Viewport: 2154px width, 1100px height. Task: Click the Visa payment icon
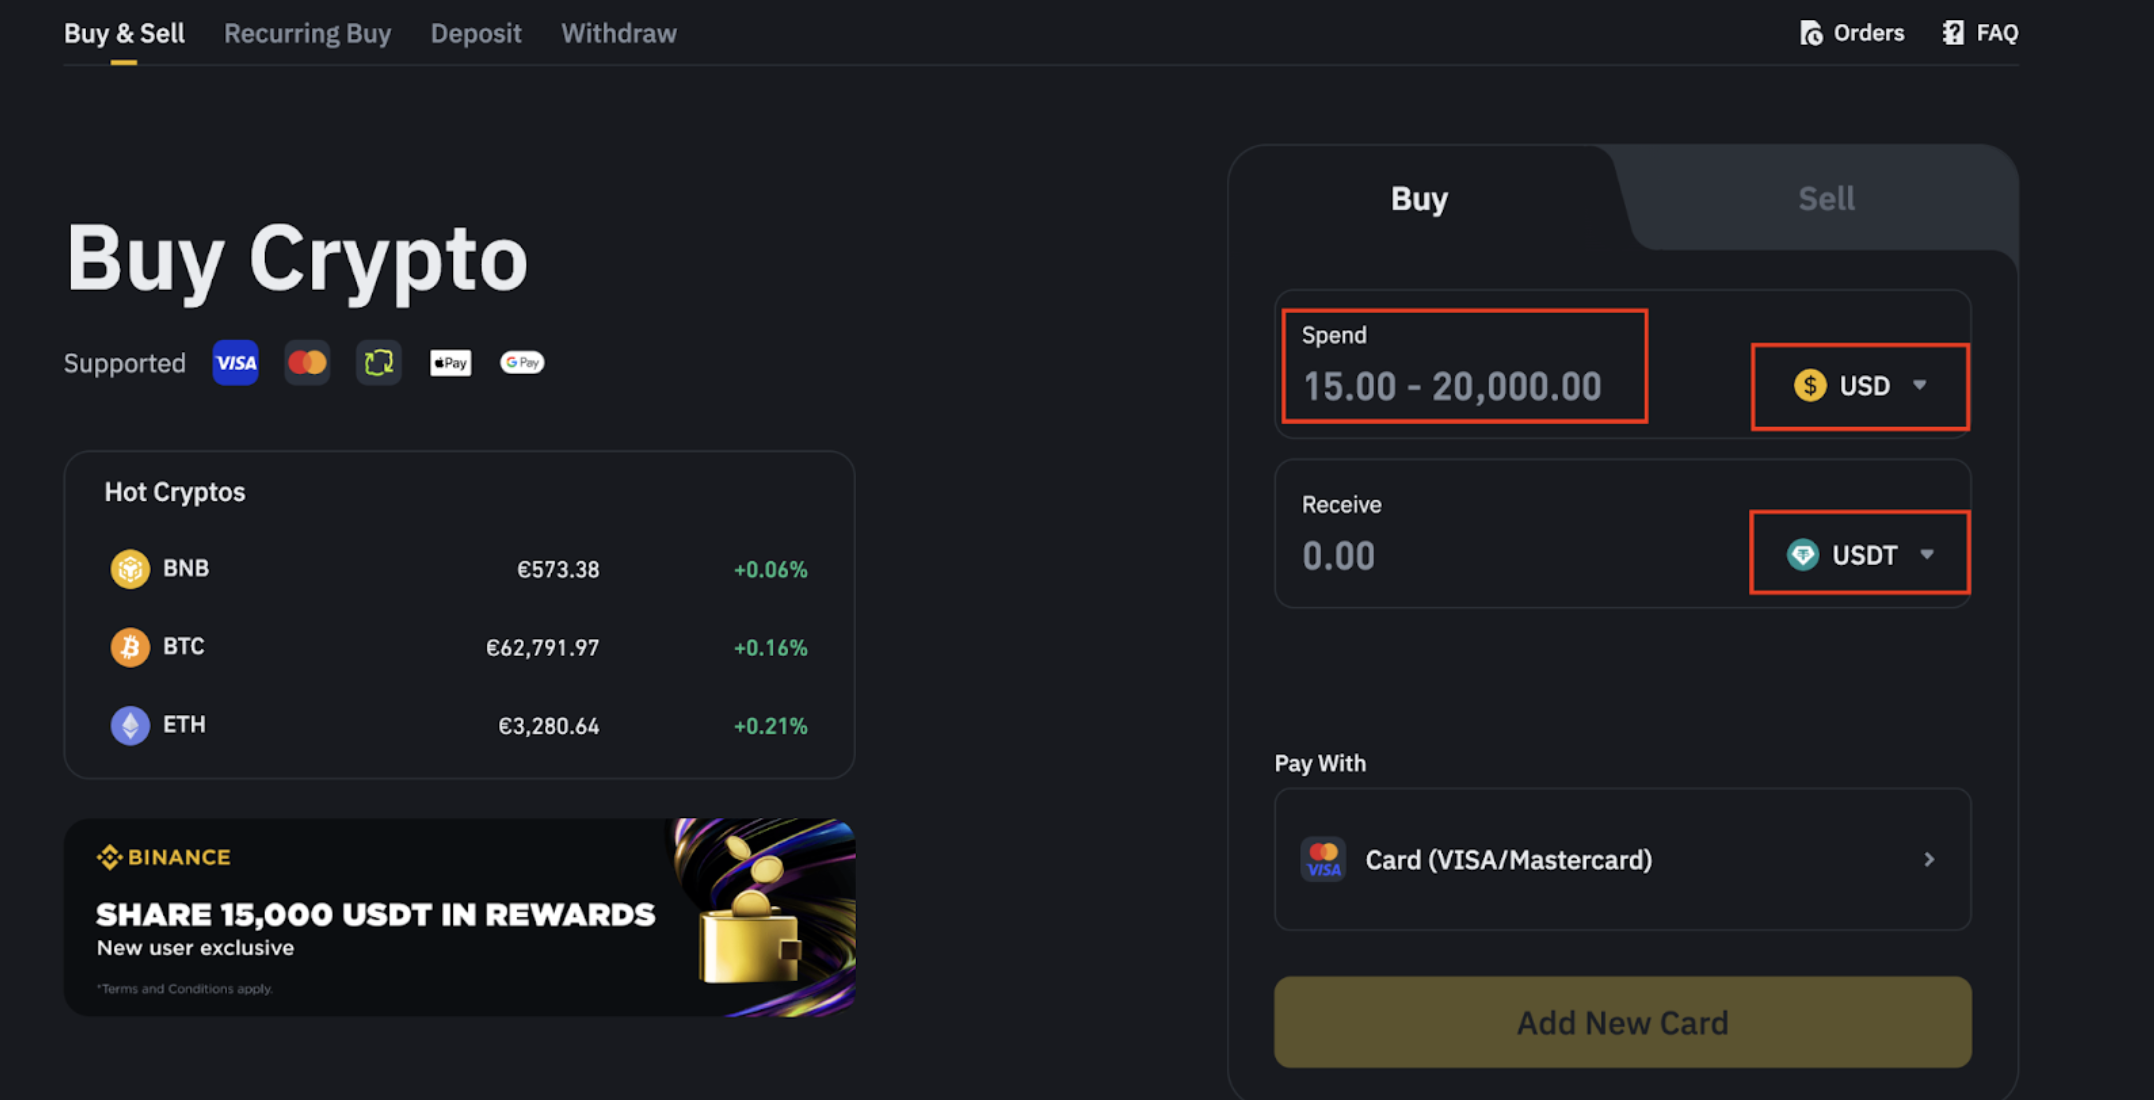[x=235, y=363]
